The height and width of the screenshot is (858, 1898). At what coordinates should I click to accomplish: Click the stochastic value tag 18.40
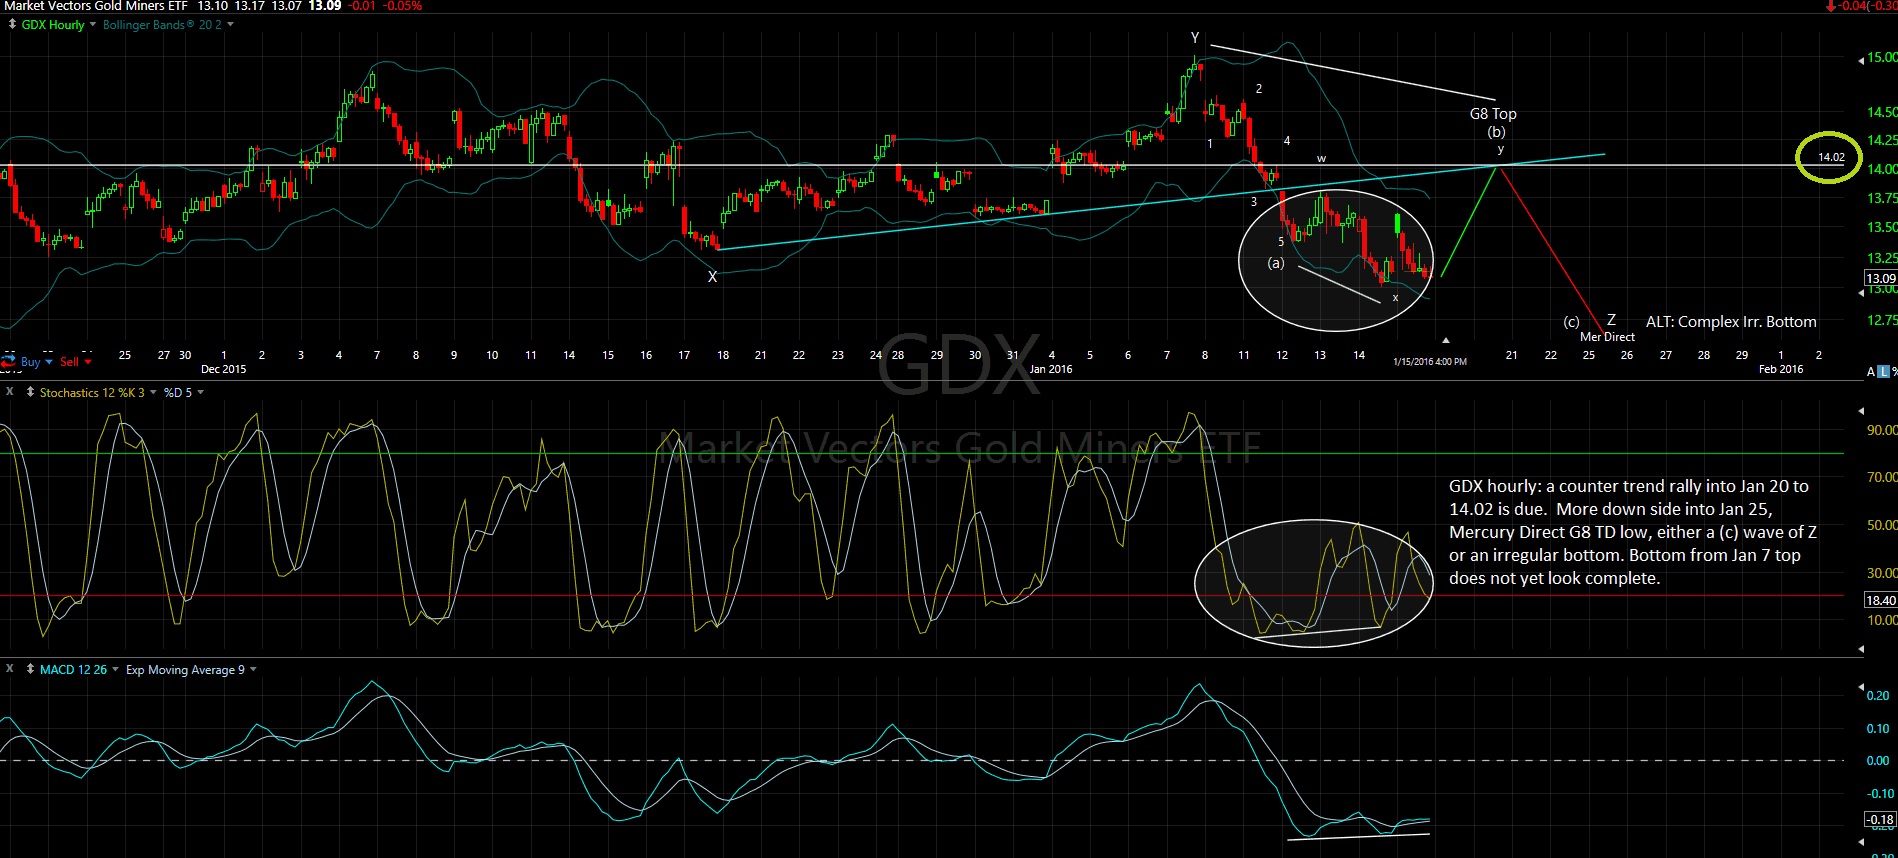(x=1881, y=600)
